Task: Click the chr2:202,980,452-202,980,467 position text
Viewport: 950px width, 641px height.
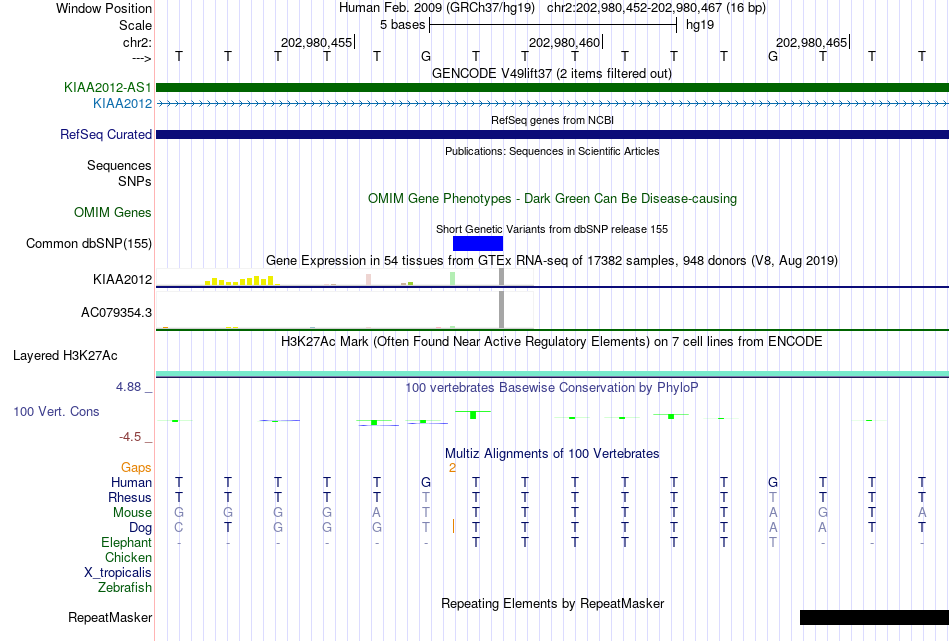Action: [x=656, y=8]
